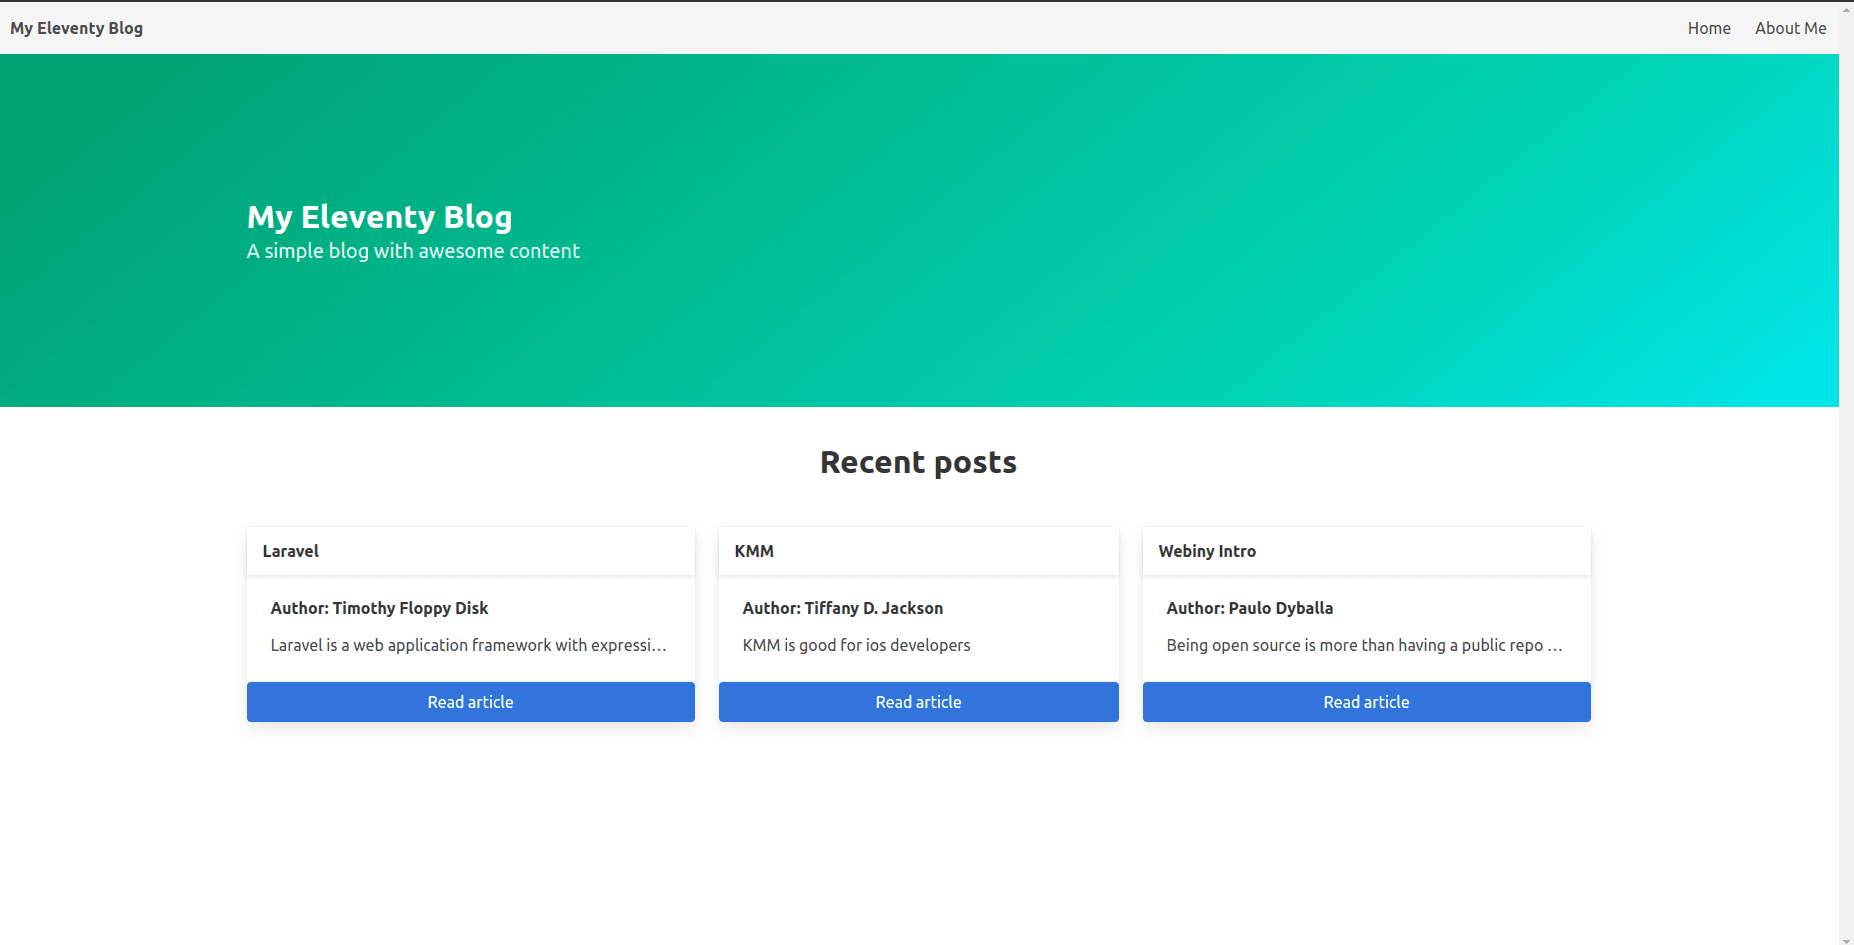Click the My Eleventy Blog navbar brand
This screenshot has height=945, width=1854.
pos(77,28)
